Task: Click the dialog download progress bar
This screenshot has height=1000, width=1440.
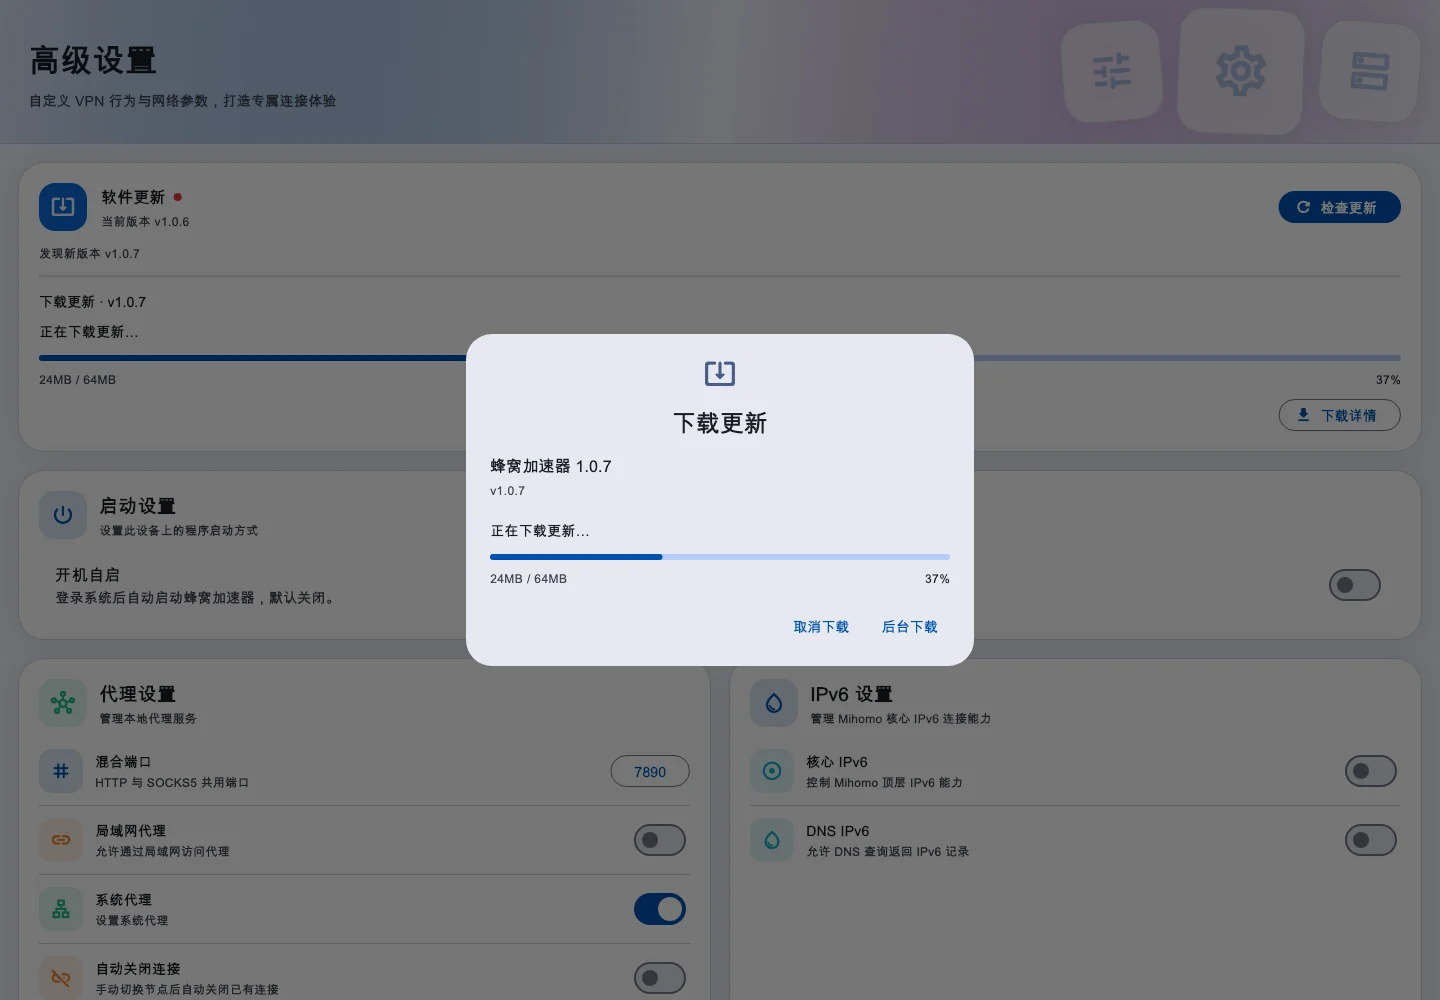Action: 720,557
